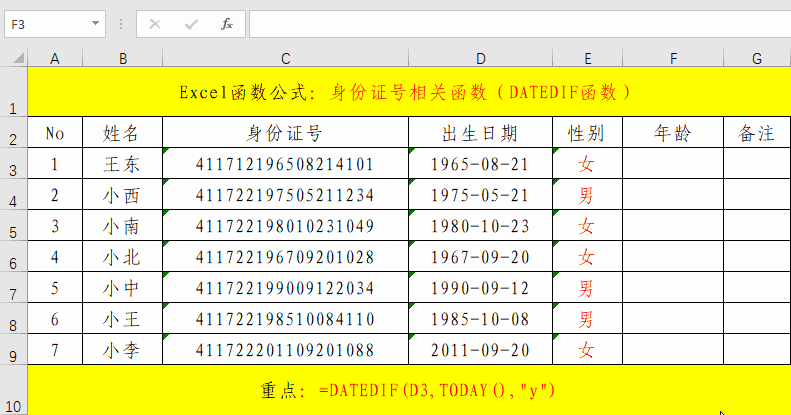Click the Select All corner triangle

click(18, 58)
